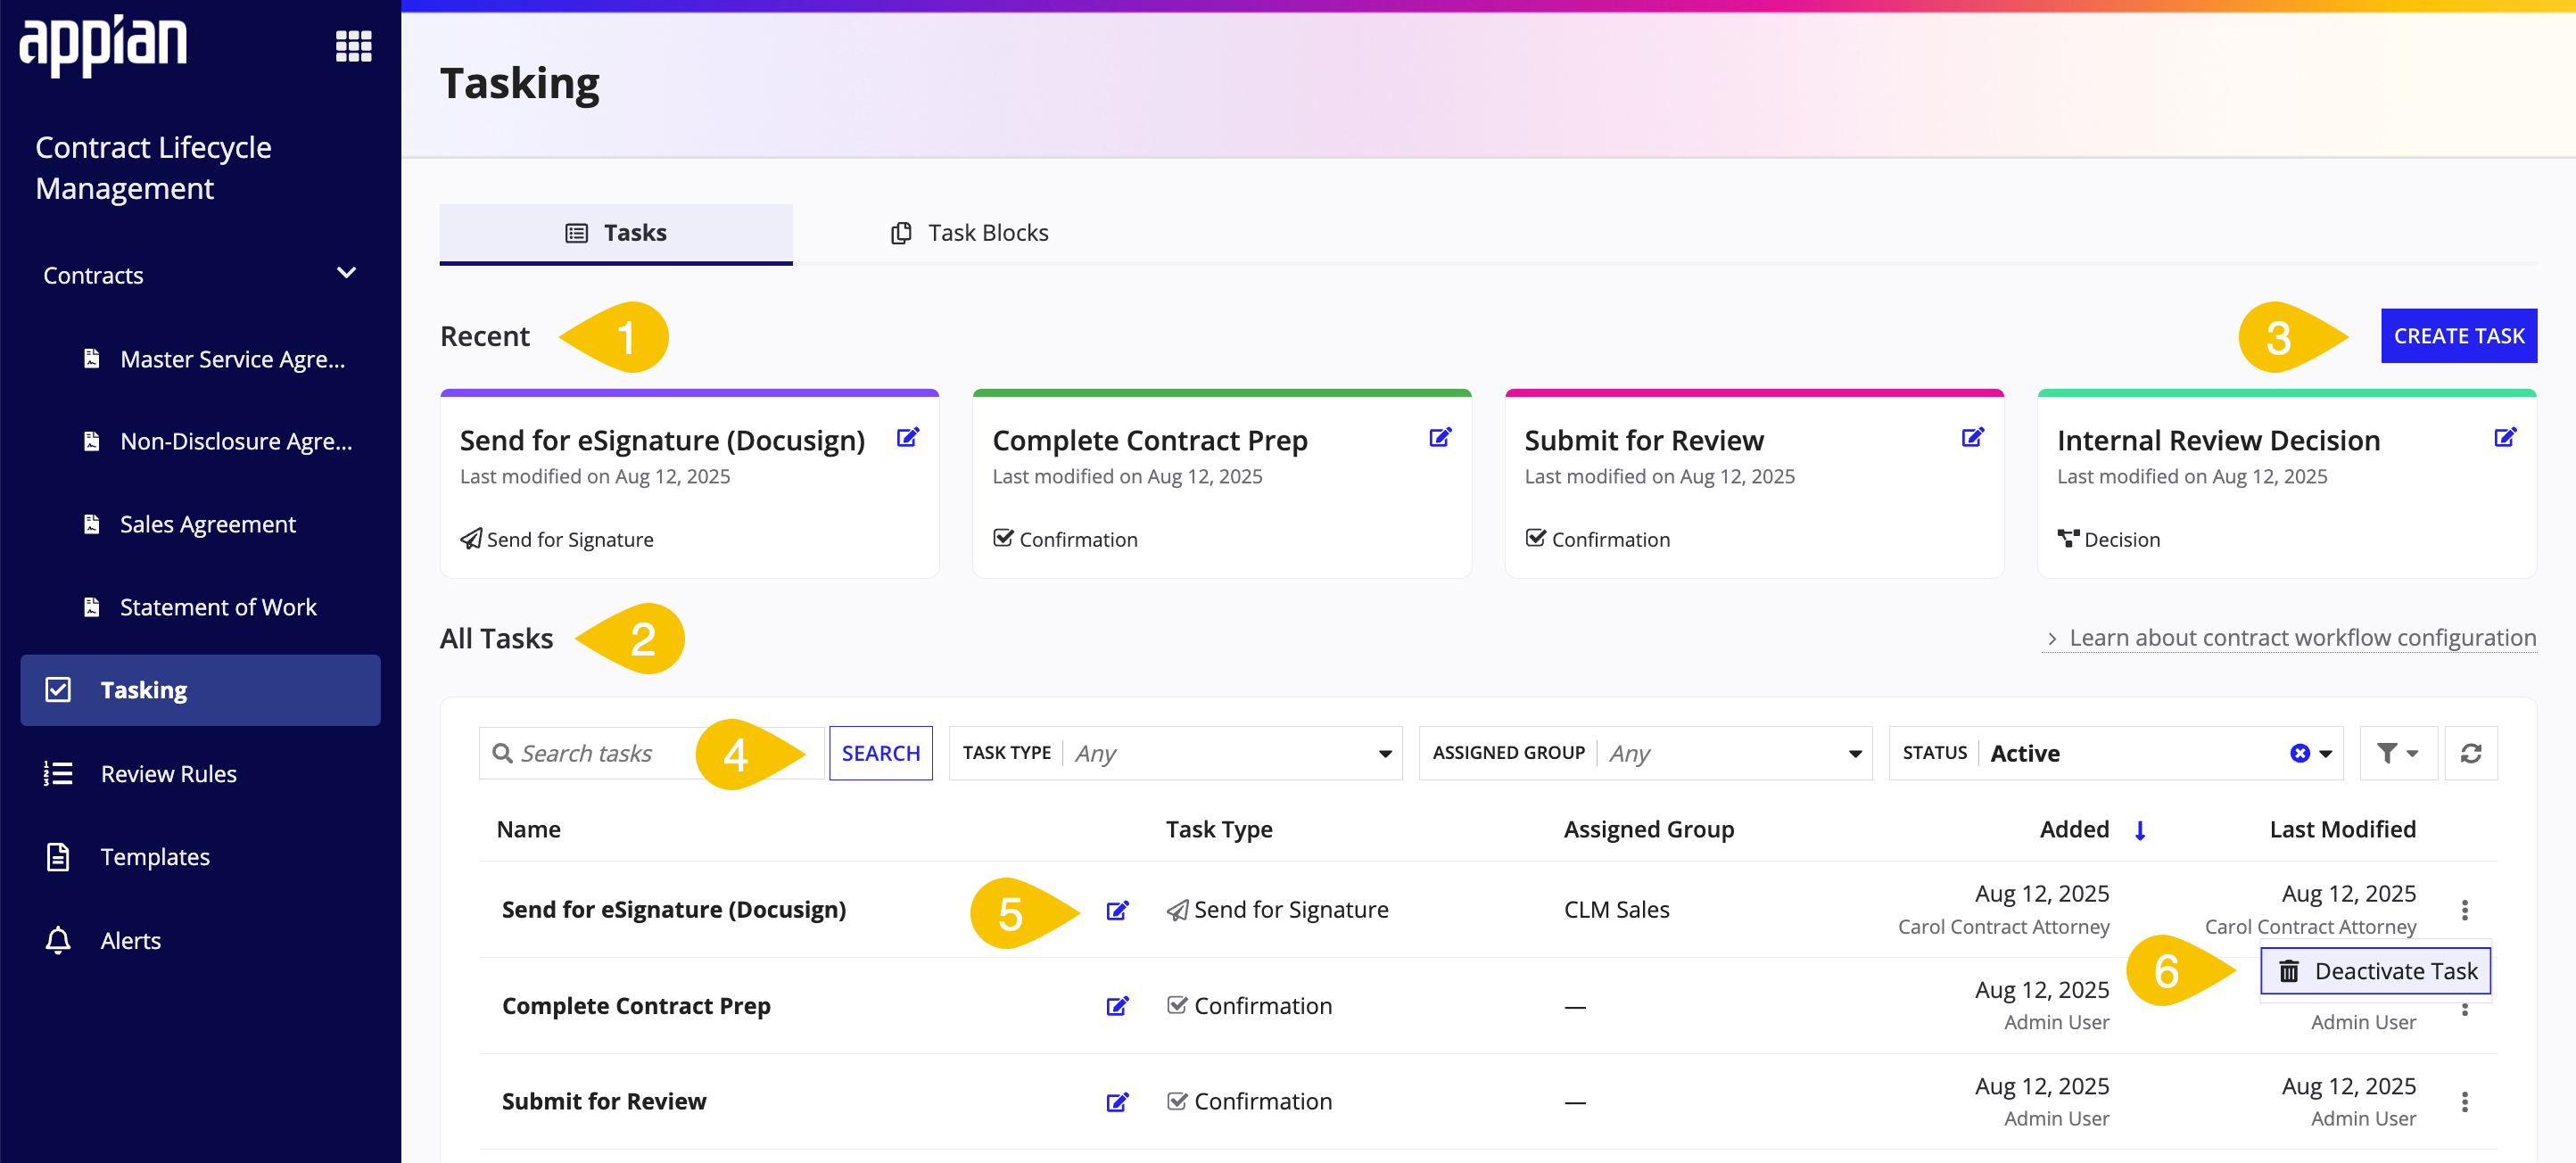Sort by the Added column header

pos(2074,830)
